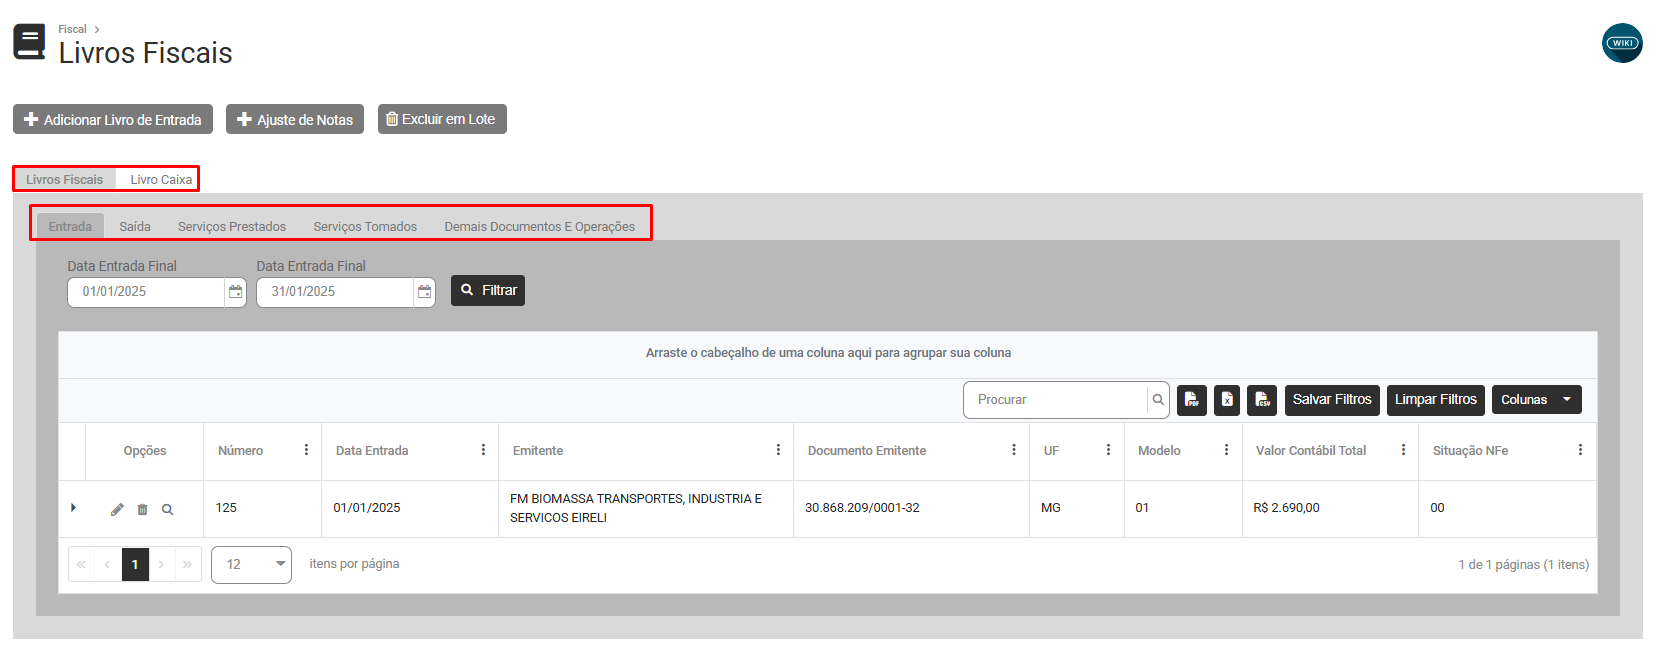The image size is (1660, 649).
Task: Sort by the Data Entrada column header
Action: (372, 451)
